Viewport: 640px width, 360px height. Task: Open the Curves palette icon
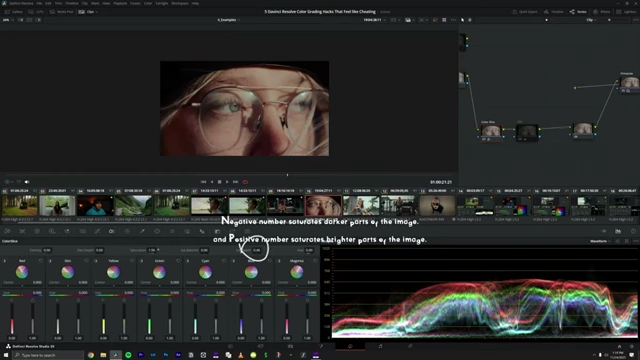coord(97,231)
